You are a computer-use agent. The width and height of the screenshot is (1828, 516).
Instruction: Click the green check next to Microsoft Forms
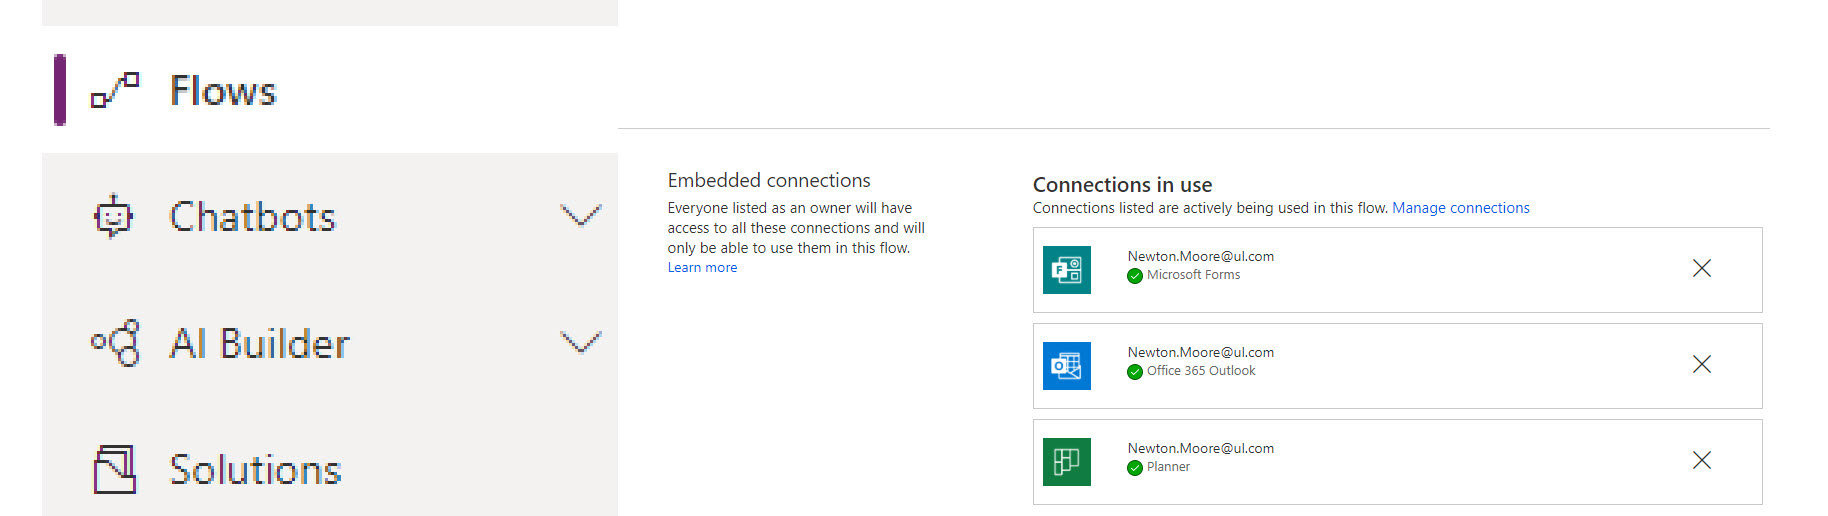[x=1135, y=276]
